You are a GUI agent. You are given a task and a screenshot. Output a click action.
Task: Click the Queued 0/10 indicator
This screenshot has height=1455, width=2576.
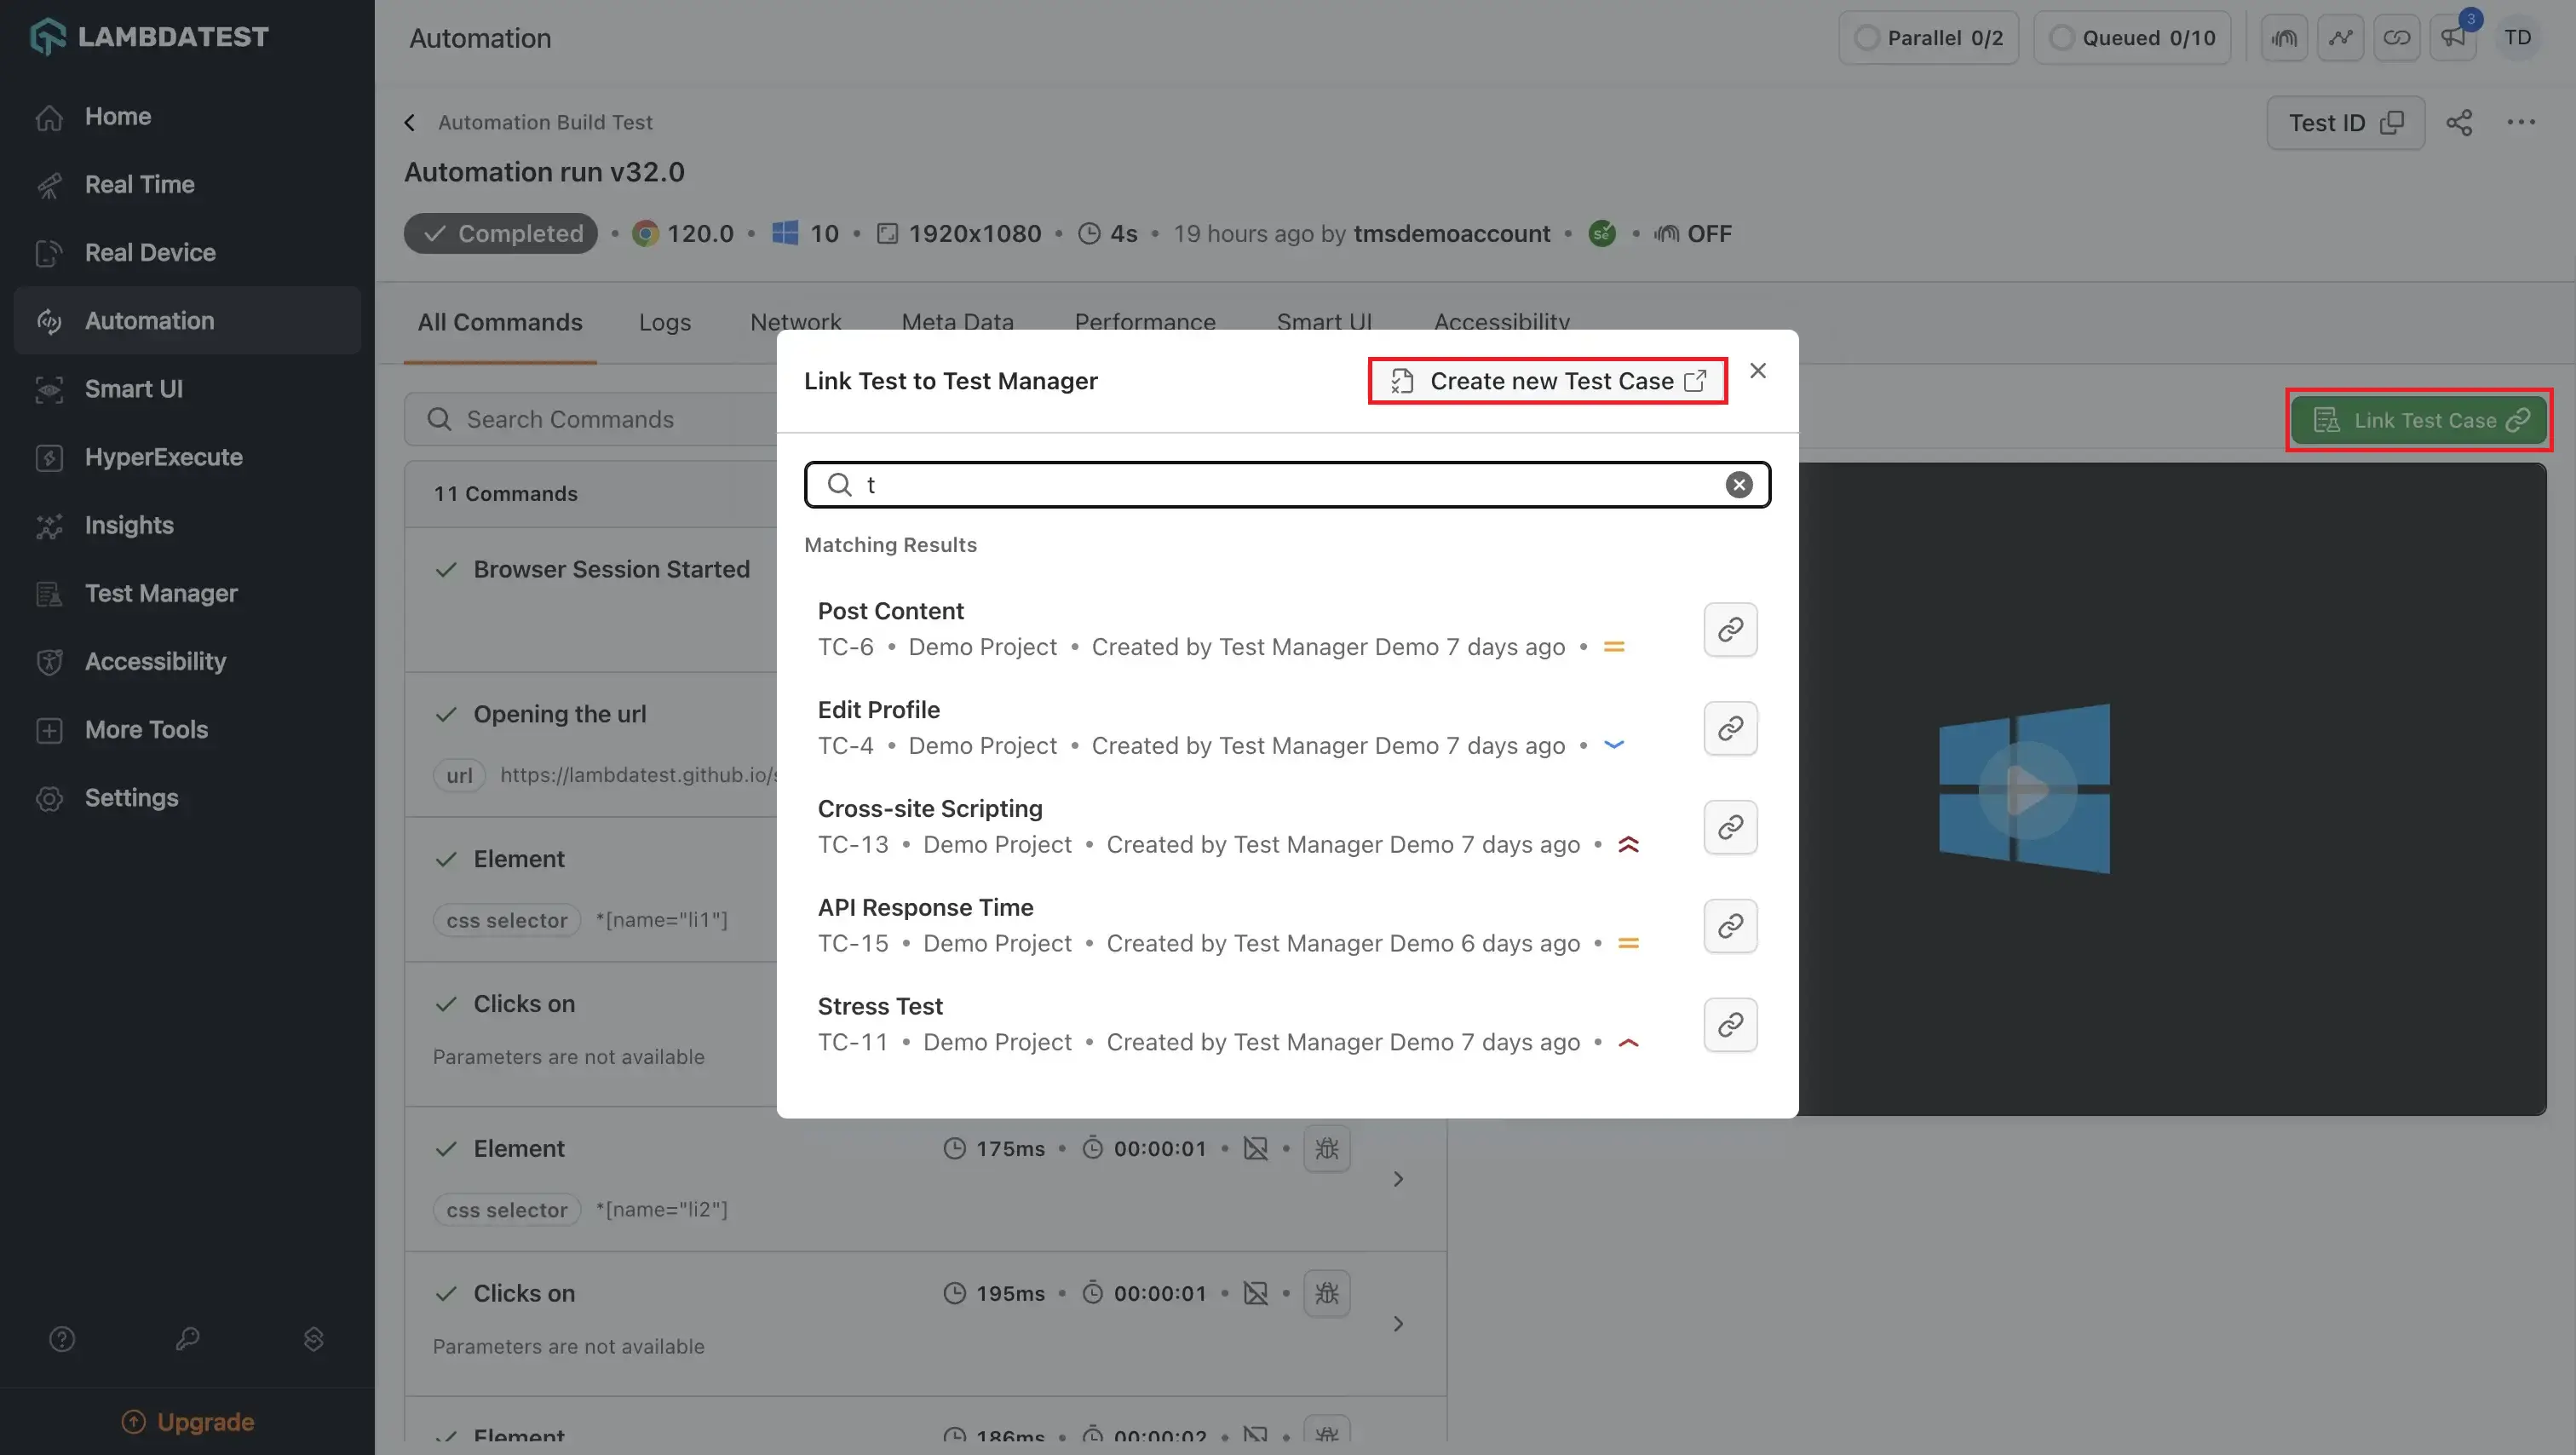[x=2132, y=38]
